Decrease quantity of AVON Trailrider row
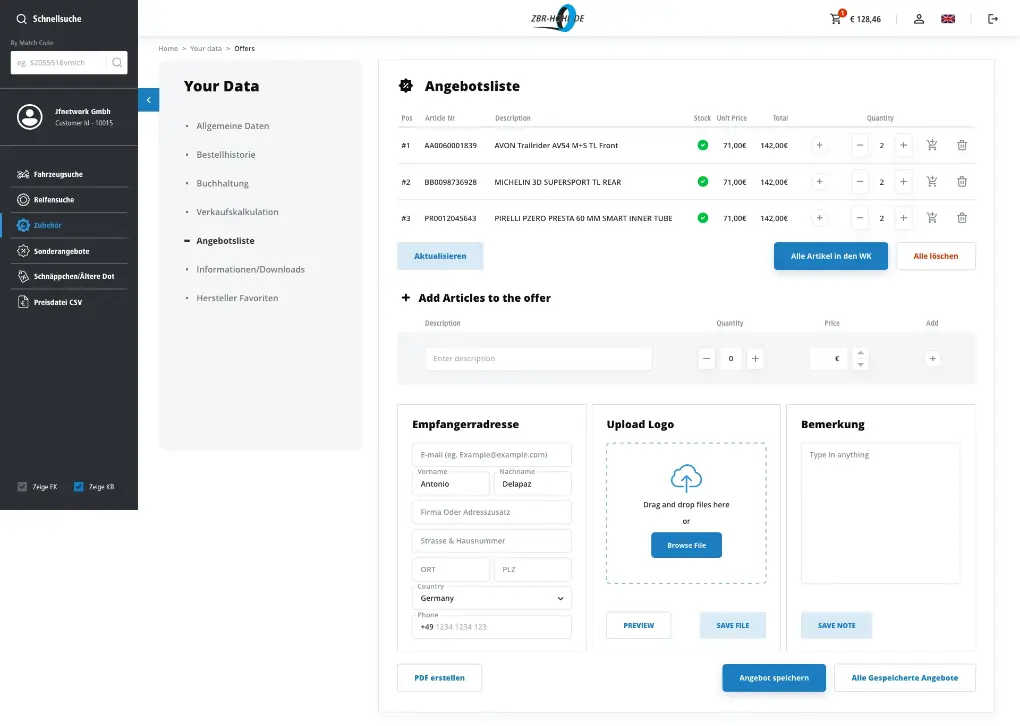Screen dimensions: 1020x726 coord(860,145)
